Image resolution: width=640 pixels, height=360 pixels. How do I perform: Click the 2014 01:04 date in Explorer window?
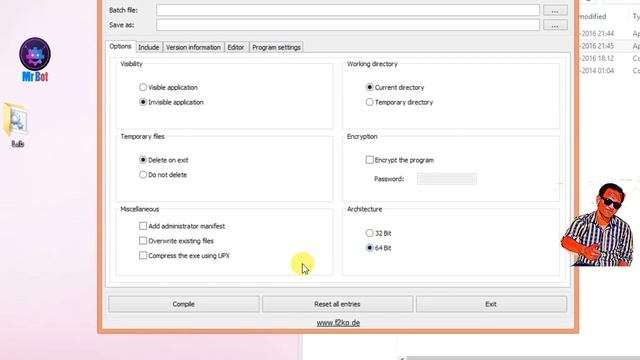tap(598, 71)
